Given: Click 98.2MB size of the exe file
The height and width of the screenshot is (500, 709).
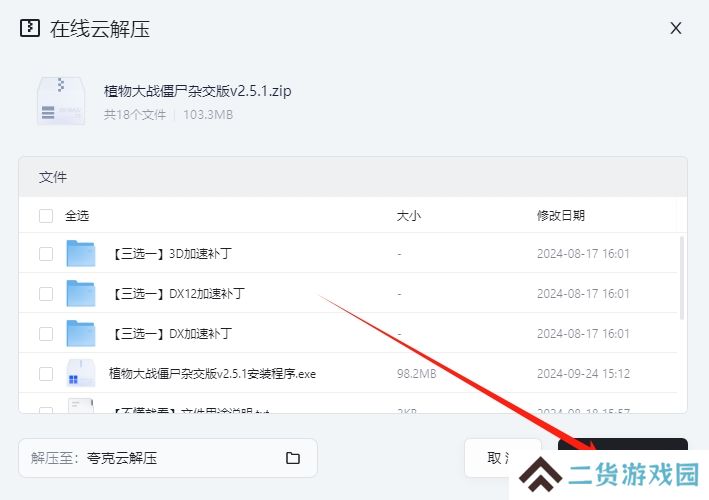Looking at the screenshot, I should tap(416, 374).
